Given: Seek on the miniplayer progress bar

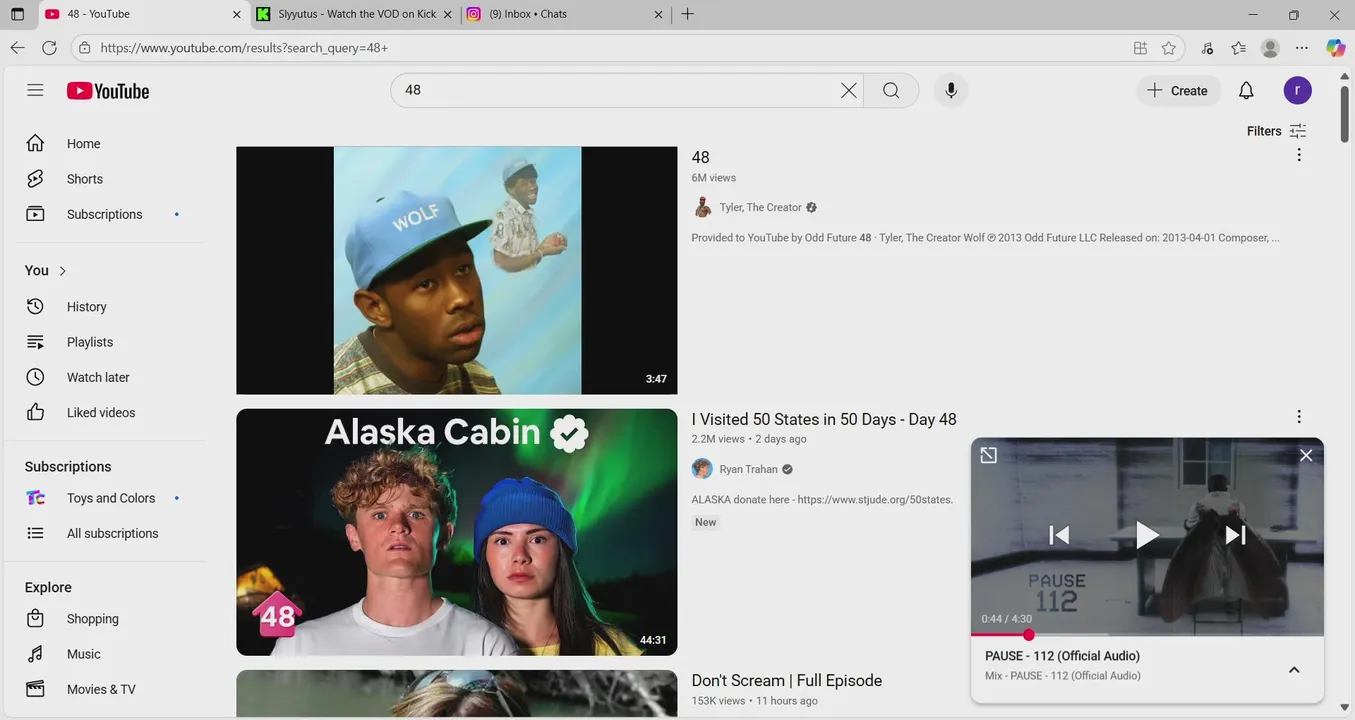Looking at the screenshot, I should pos(1147,634).
